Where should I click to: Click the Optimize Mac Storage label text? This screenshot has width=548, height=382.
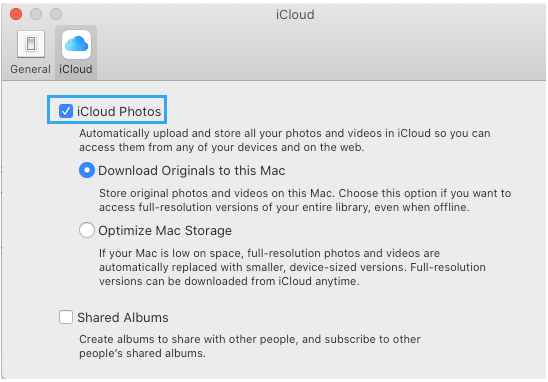pos(165,231)
